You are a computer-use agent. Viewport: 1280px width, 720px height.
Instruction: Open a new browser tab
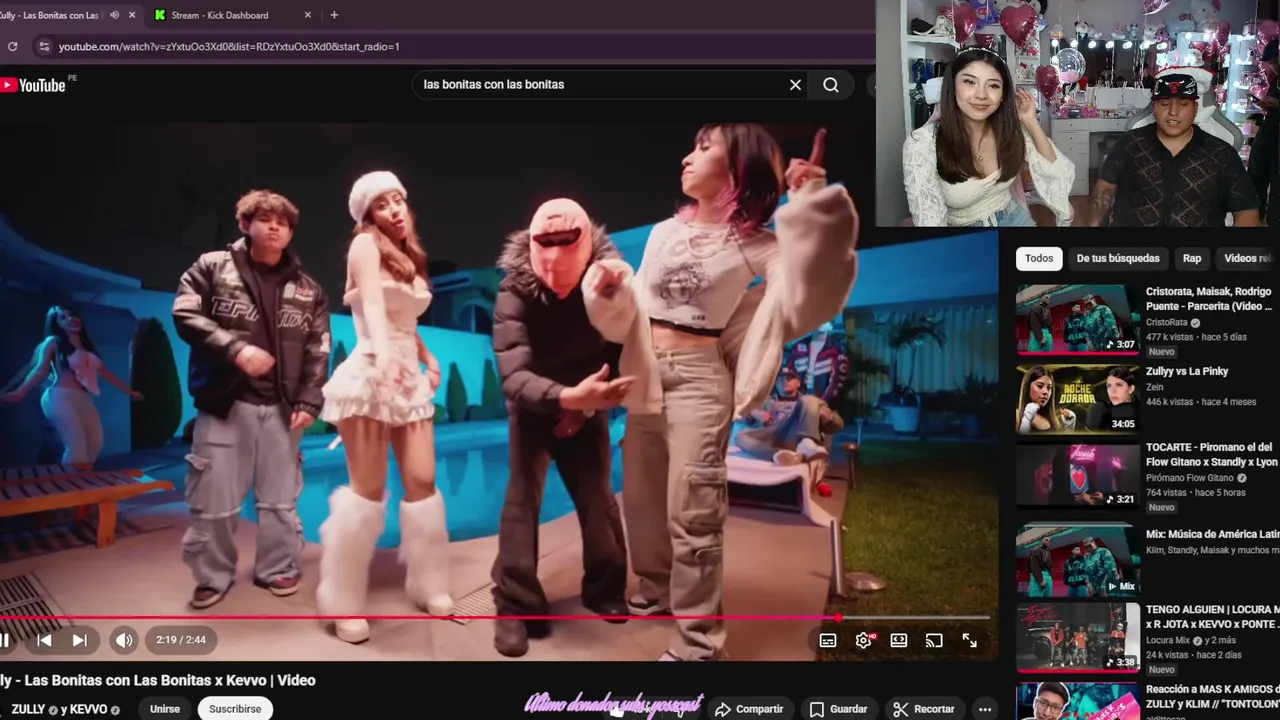click(334, 15)
